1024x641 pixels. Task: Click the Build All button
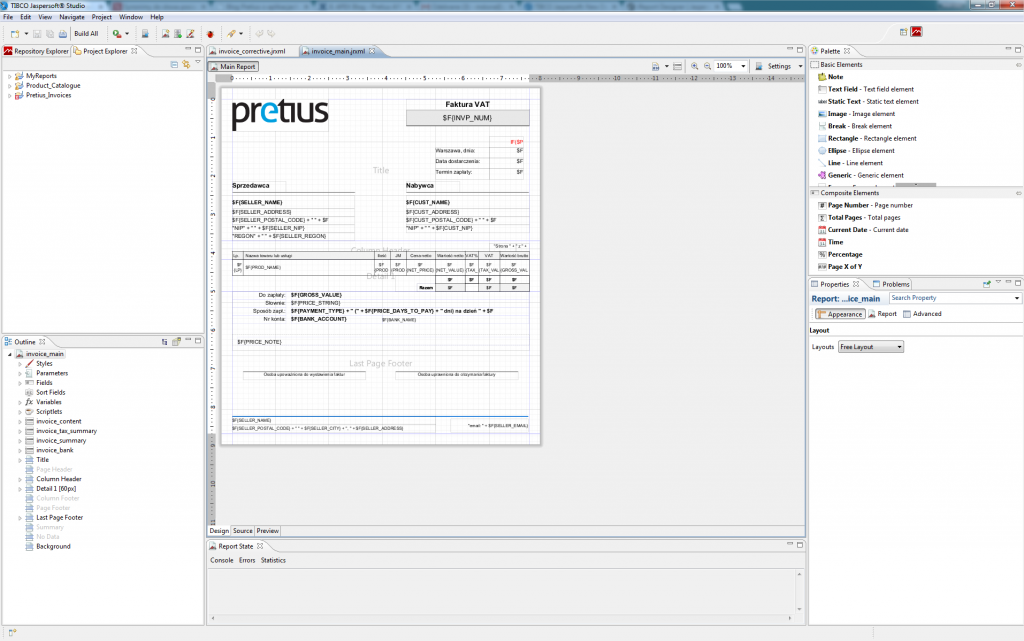click(x=86, y=34)
